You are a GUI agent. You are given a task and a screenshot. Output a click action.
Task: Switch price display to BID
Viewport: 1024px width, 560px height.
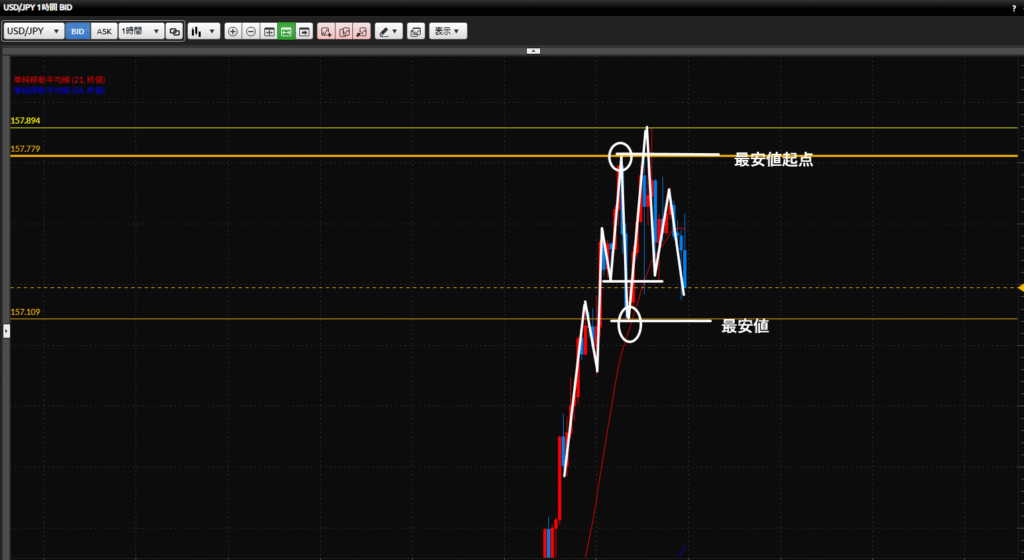pos(78,31)
